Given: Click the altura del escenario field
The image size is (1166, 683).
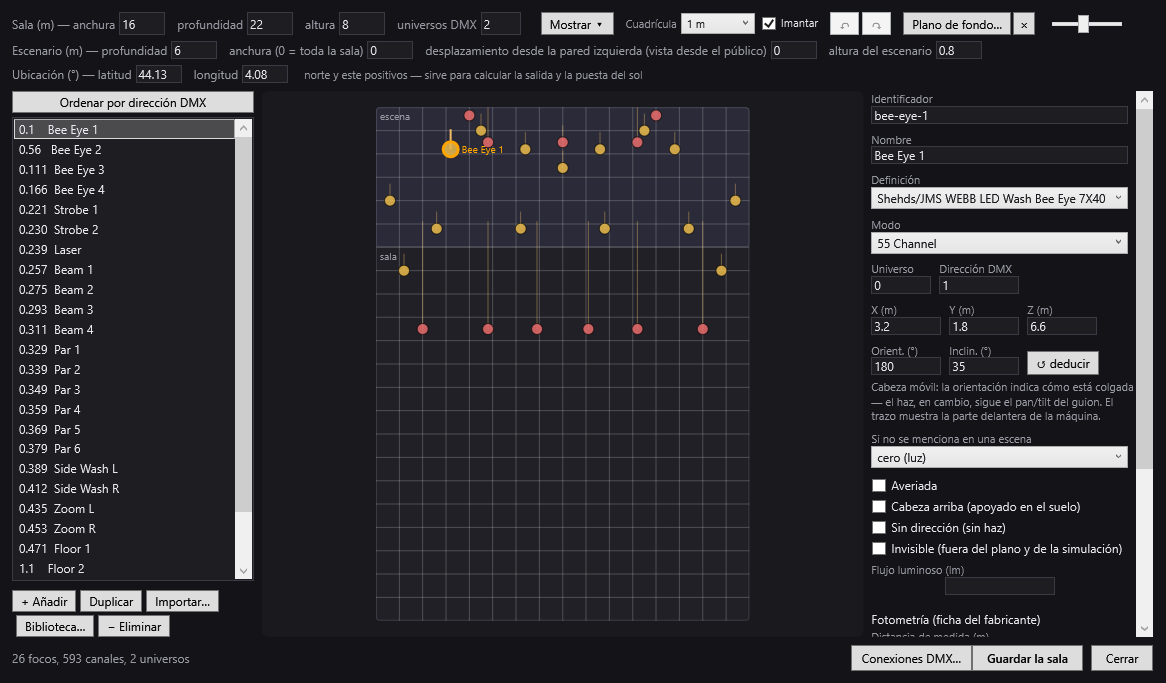Looking at the screenshot, I should pos(958,51).
